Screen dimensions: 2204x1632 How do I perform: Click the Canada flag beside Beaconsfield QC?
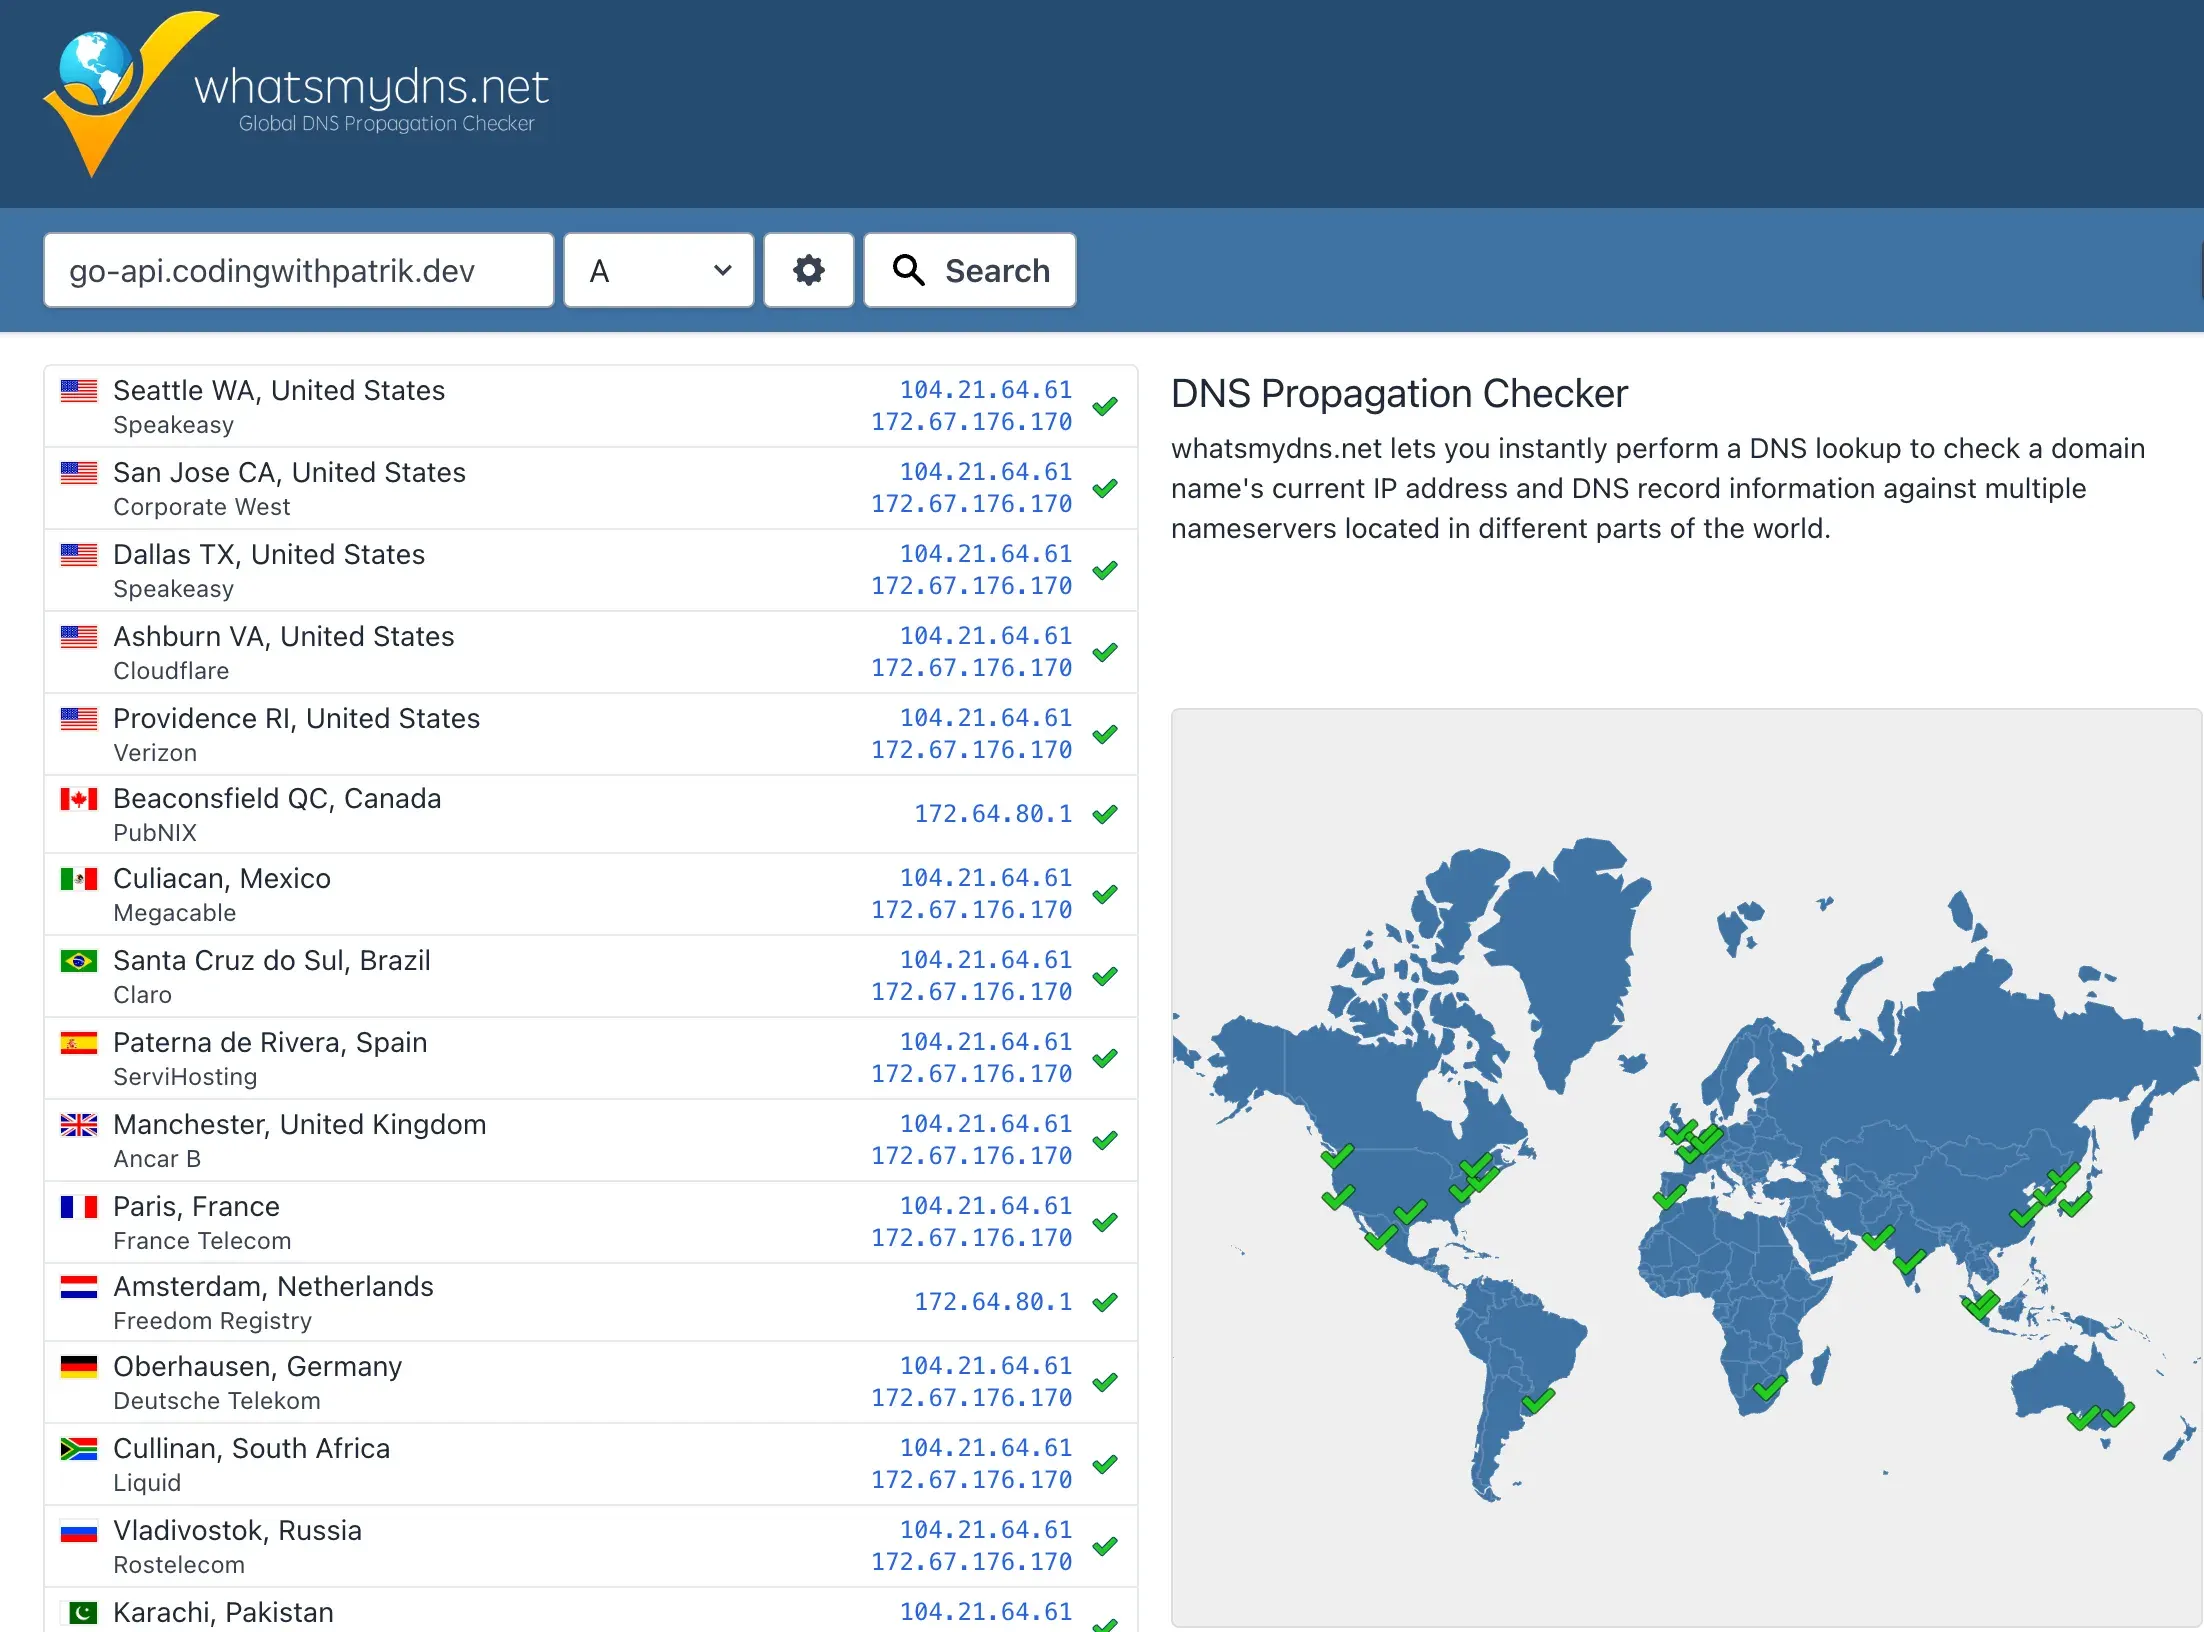(x=79, y=798)
